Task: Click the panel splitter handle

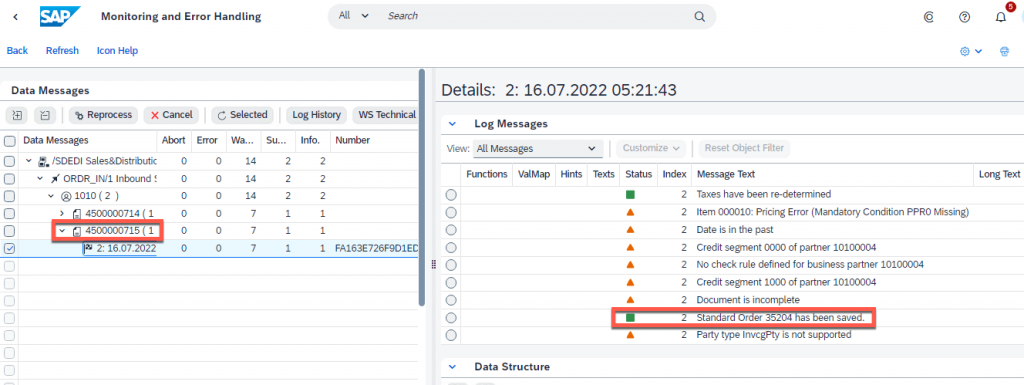Action: [433, 263]
